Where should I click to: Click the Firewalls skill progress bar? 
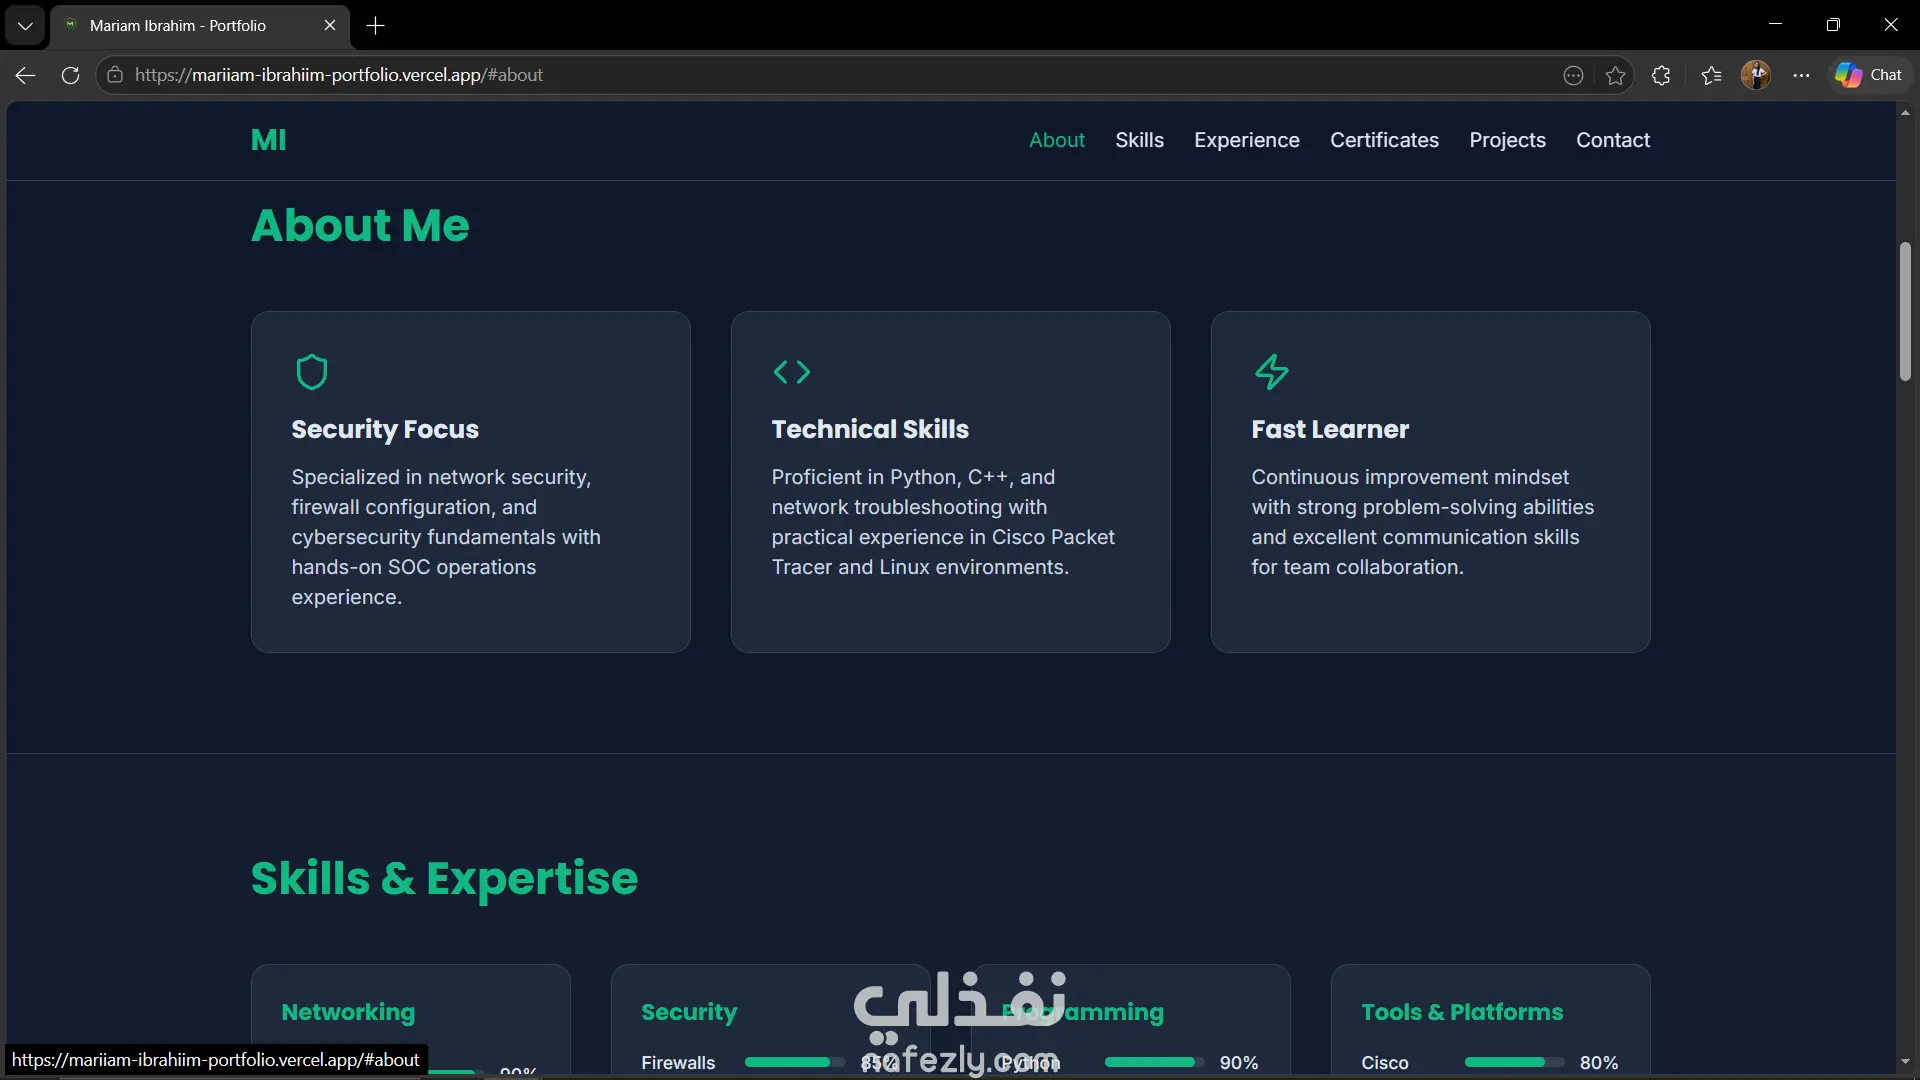pyautogui.click(x=794, y=1062)
